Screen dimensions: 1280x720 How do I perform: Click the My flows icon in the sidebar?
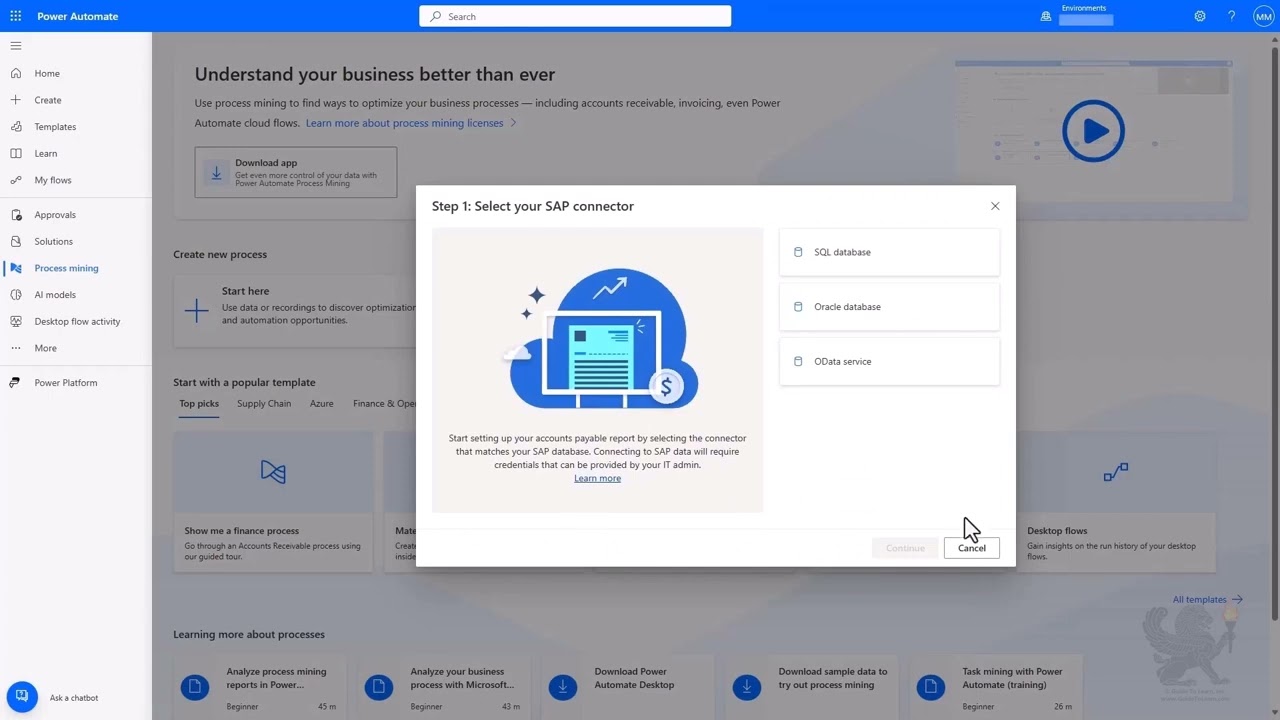[15, 180]
